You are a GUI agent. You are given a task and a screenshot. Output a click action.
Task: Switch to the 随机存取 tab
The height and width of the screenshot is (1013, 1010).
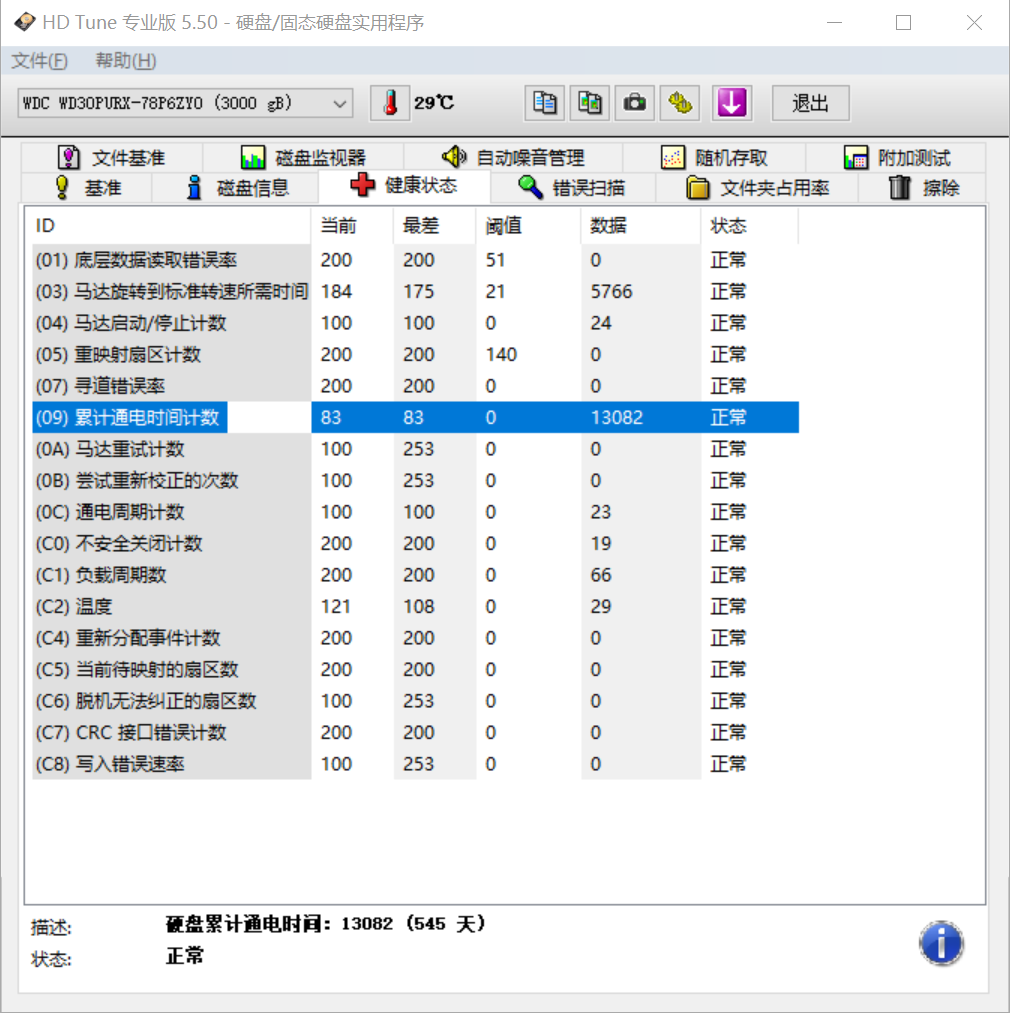(714, 157)
